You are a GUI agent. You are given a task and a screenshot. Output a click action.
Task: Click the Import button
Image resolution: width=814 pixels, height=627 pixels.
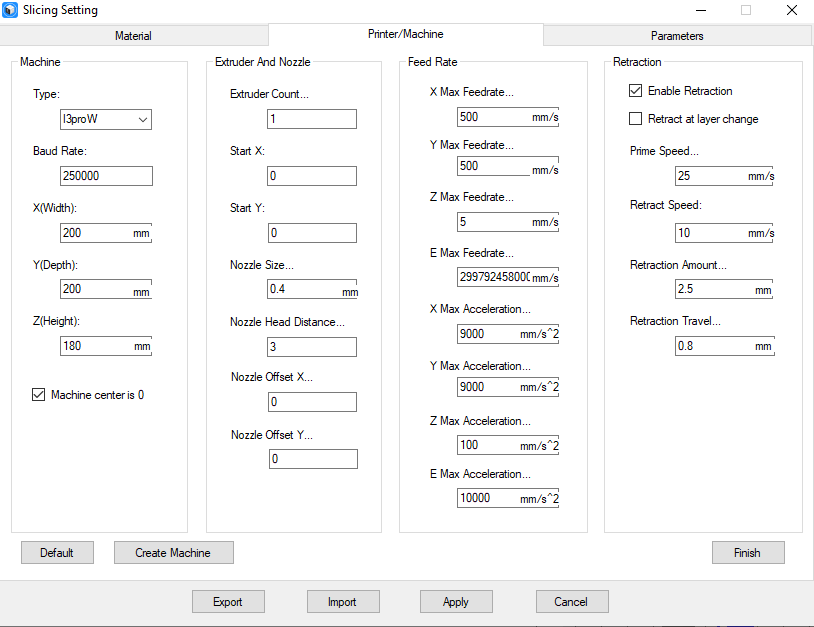(342, 602)
